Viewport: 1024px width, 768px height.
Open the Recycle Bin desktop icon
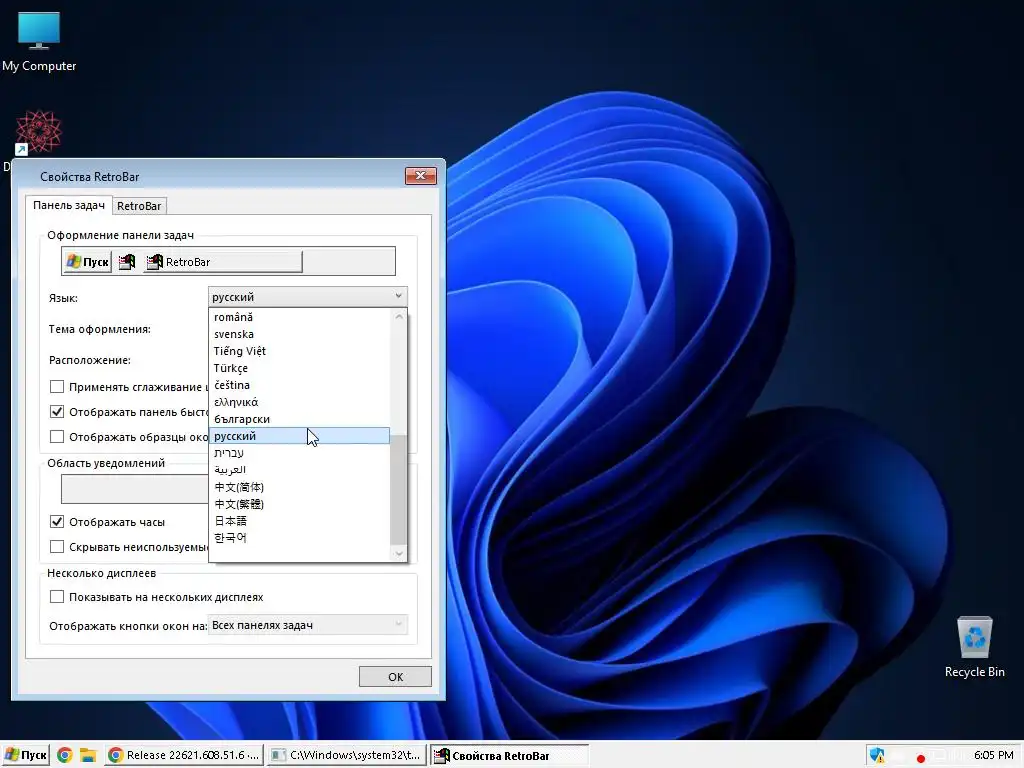[974, 647]
